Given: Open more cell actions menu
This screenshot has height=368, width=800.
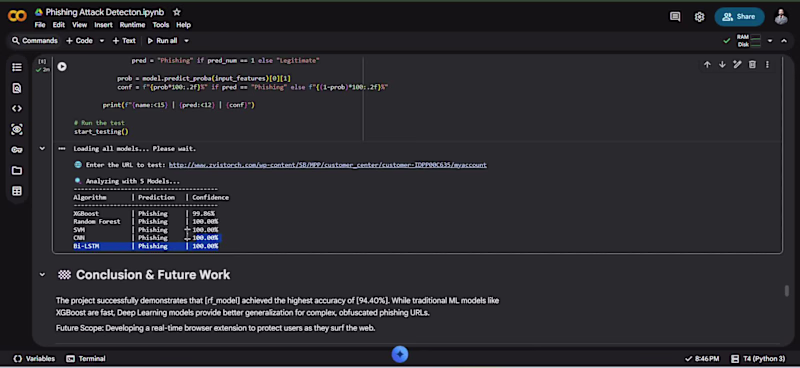Looking at the screenshot, I should pos(767,65).
